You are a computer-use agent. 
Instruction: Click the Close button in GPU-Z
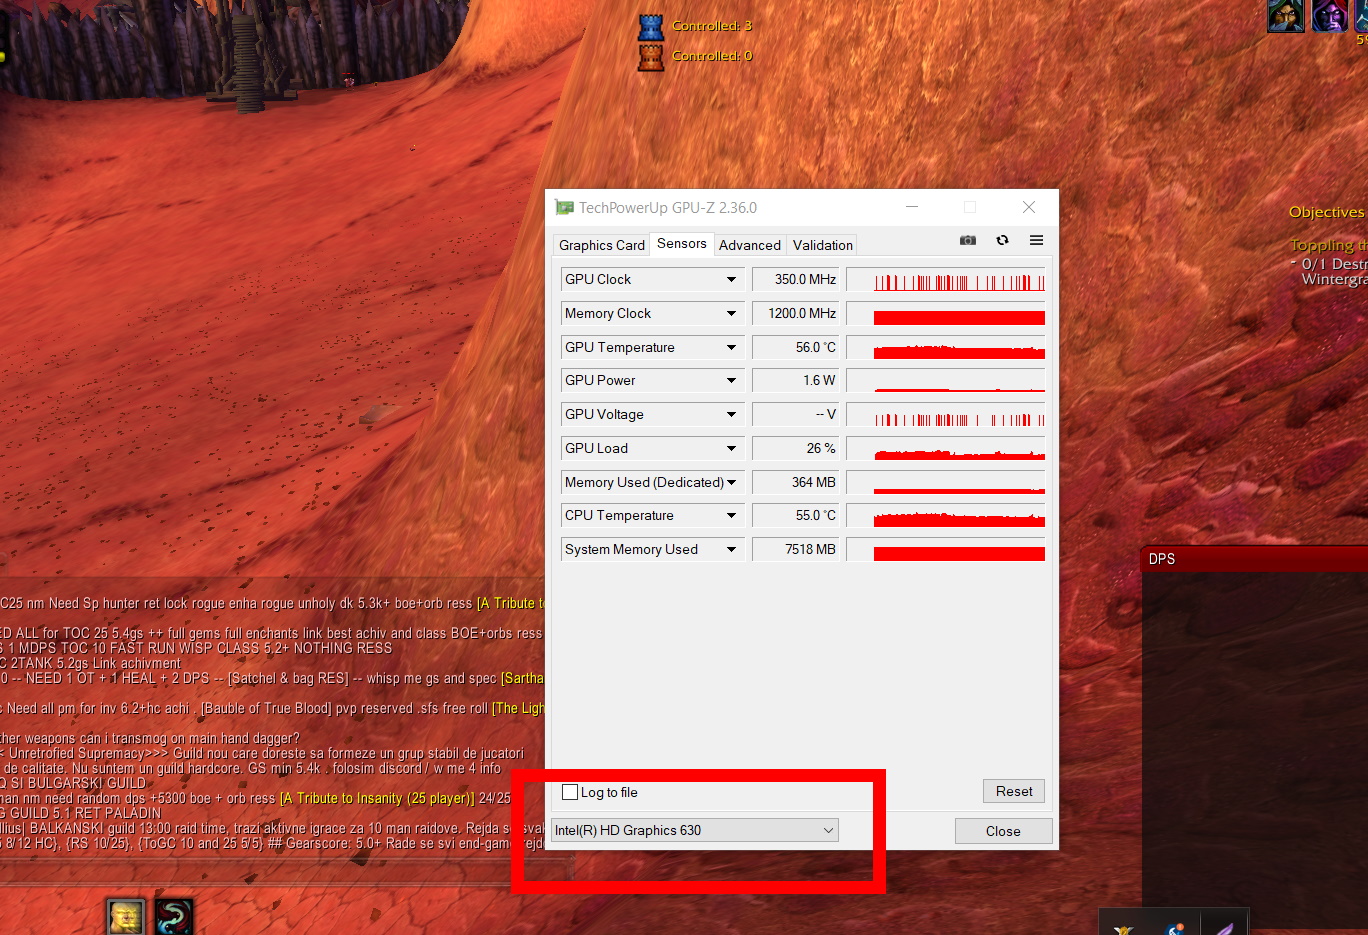[1003, 831]
